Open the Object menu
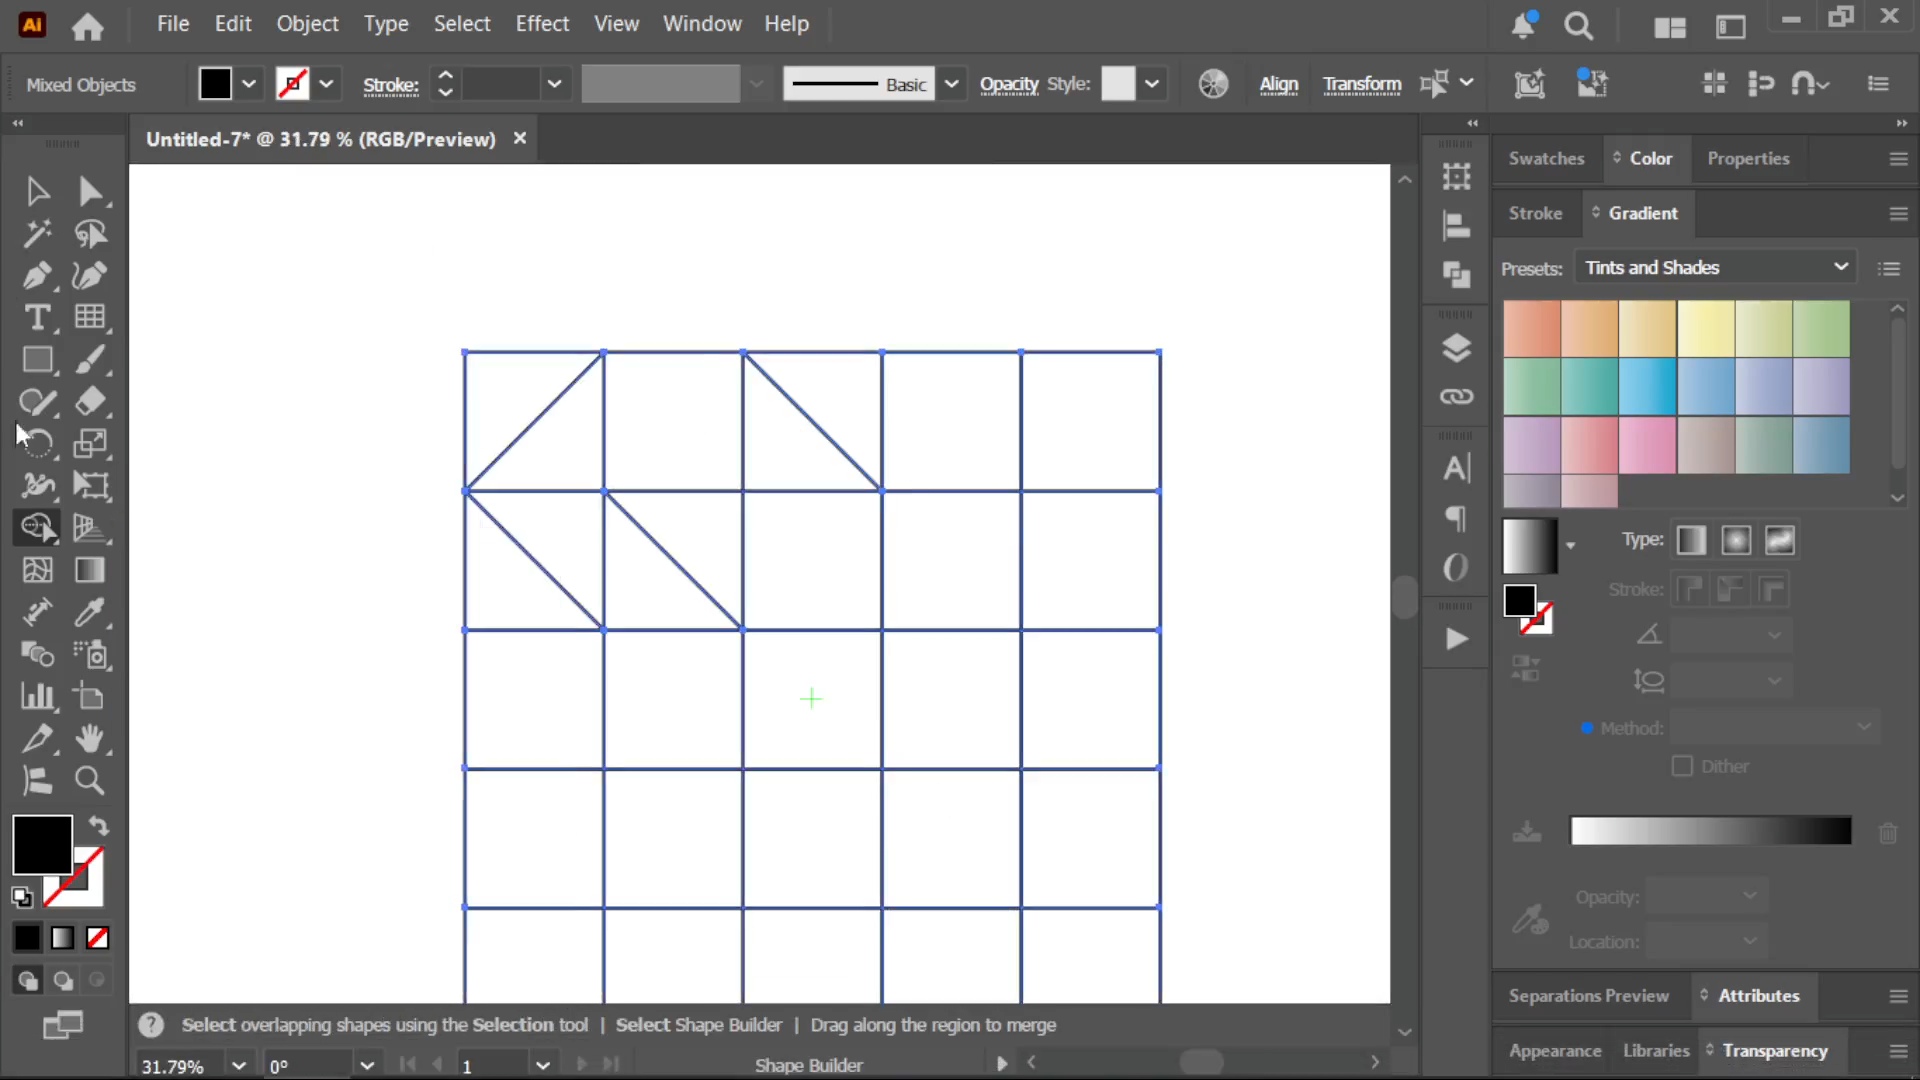1920x1080 pixels. [x=307, y=24]
